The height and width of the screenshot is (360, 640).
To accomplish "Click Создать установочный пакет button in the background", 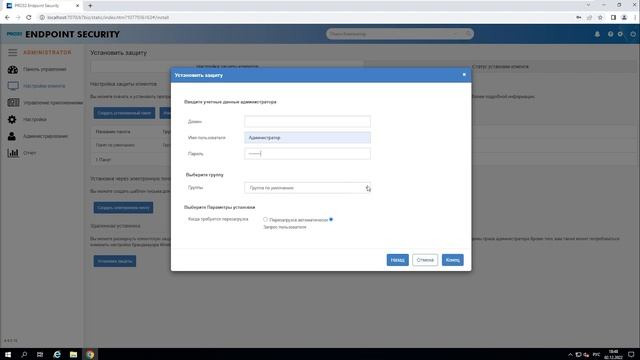I will [124, 113].
